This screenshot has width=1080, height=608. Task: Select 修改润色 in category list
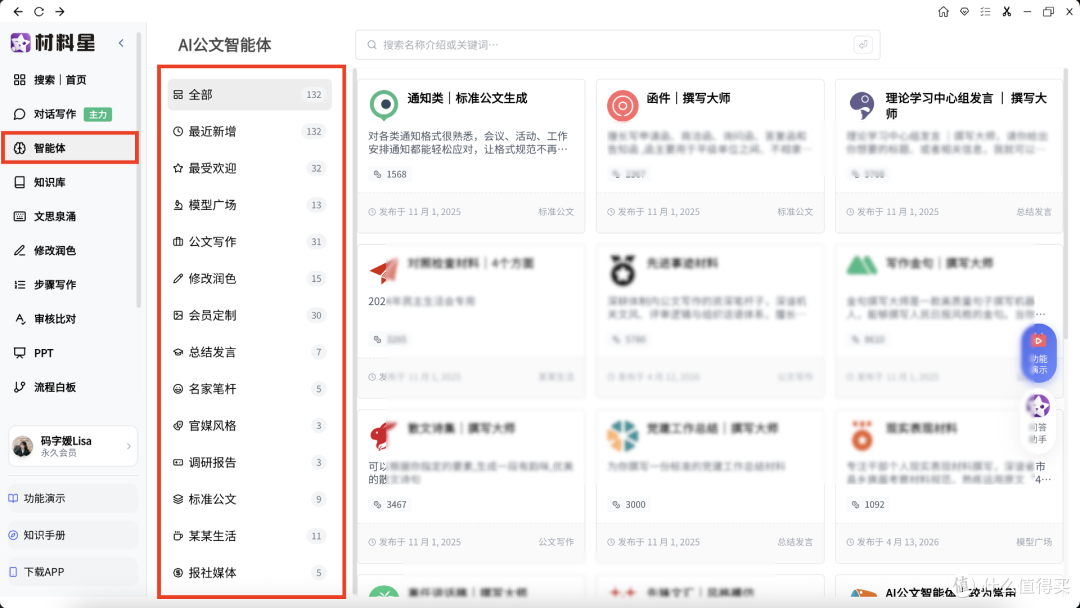[x=249, y=278]
